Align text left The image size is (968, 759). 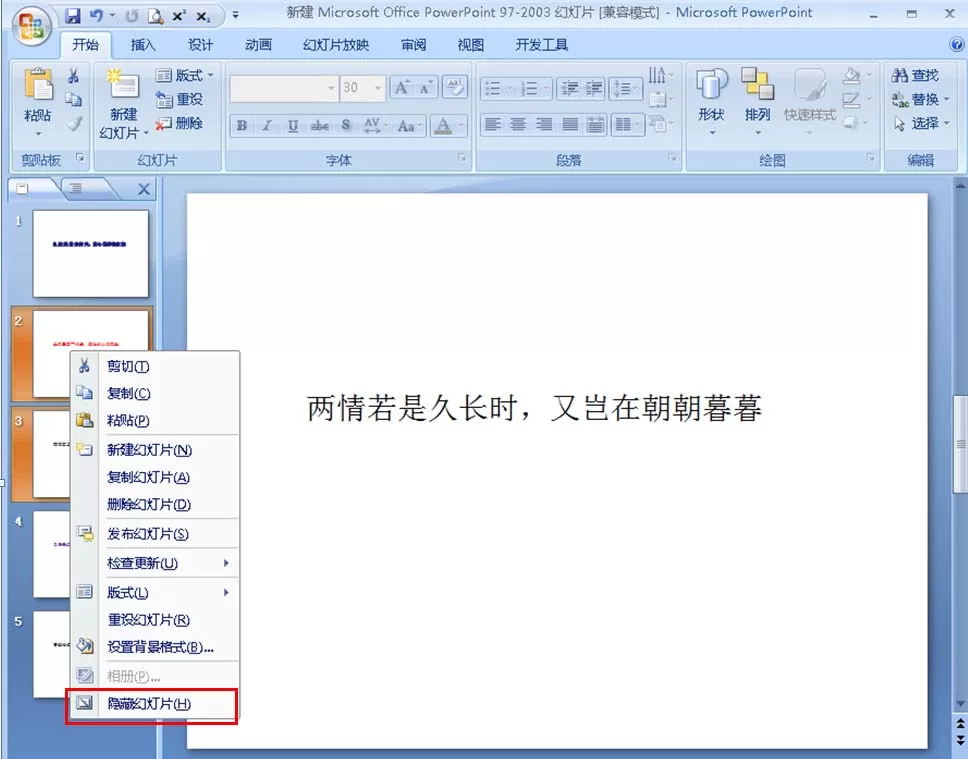[492, 125]
